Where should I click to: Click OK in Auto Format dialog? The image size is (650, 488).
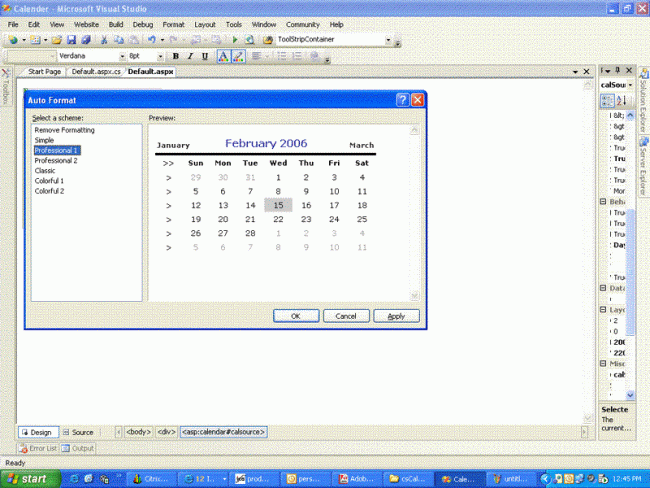coord(296,316)
